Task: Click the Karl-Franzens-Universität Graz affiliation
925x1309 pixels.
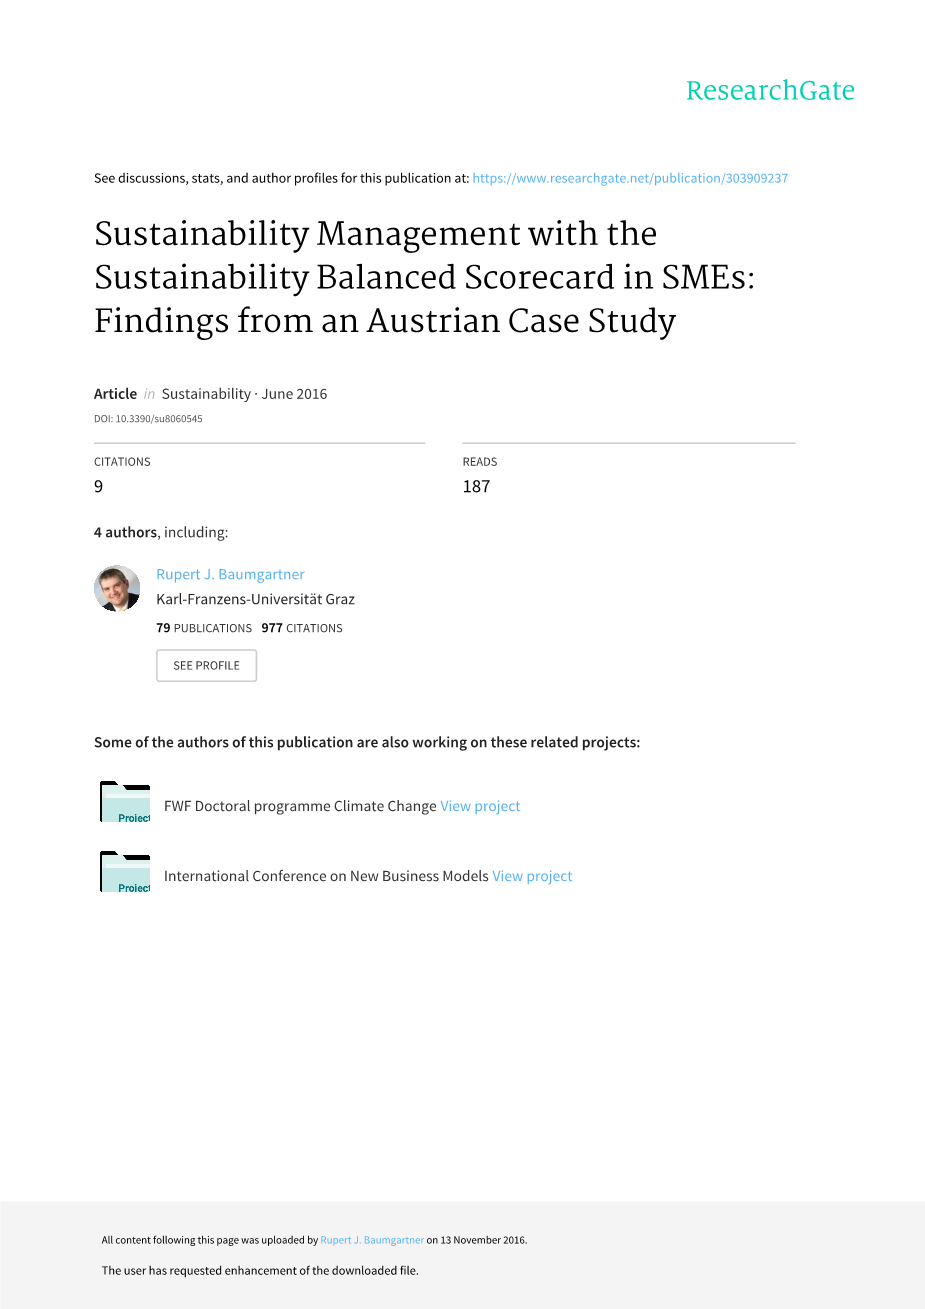Action: (x=255, y=599)
